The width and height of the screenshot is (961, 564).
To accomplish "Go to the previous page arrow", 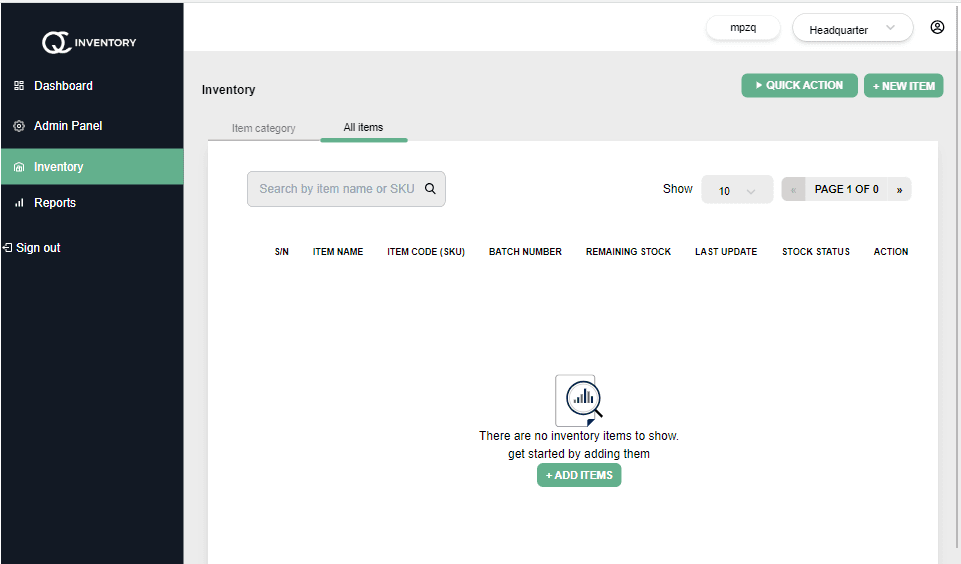I will (793, 189).
